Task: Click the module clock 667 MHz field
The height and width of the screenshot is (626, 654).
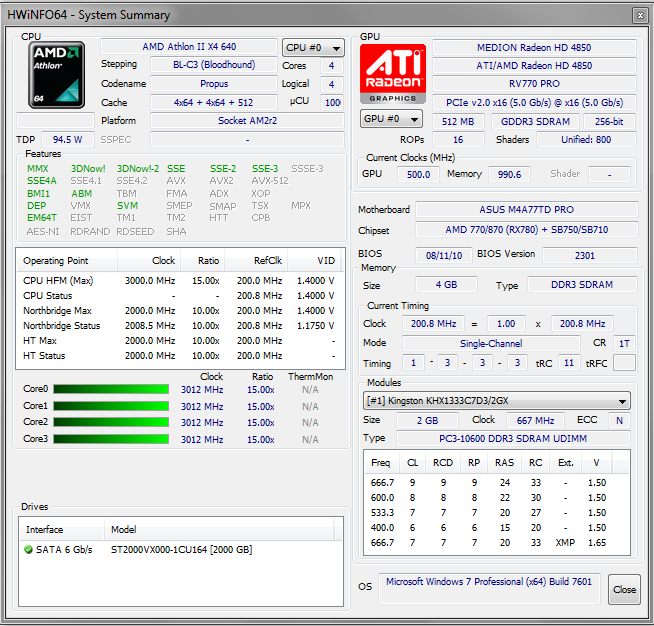Action: click(x=535, y=420)
